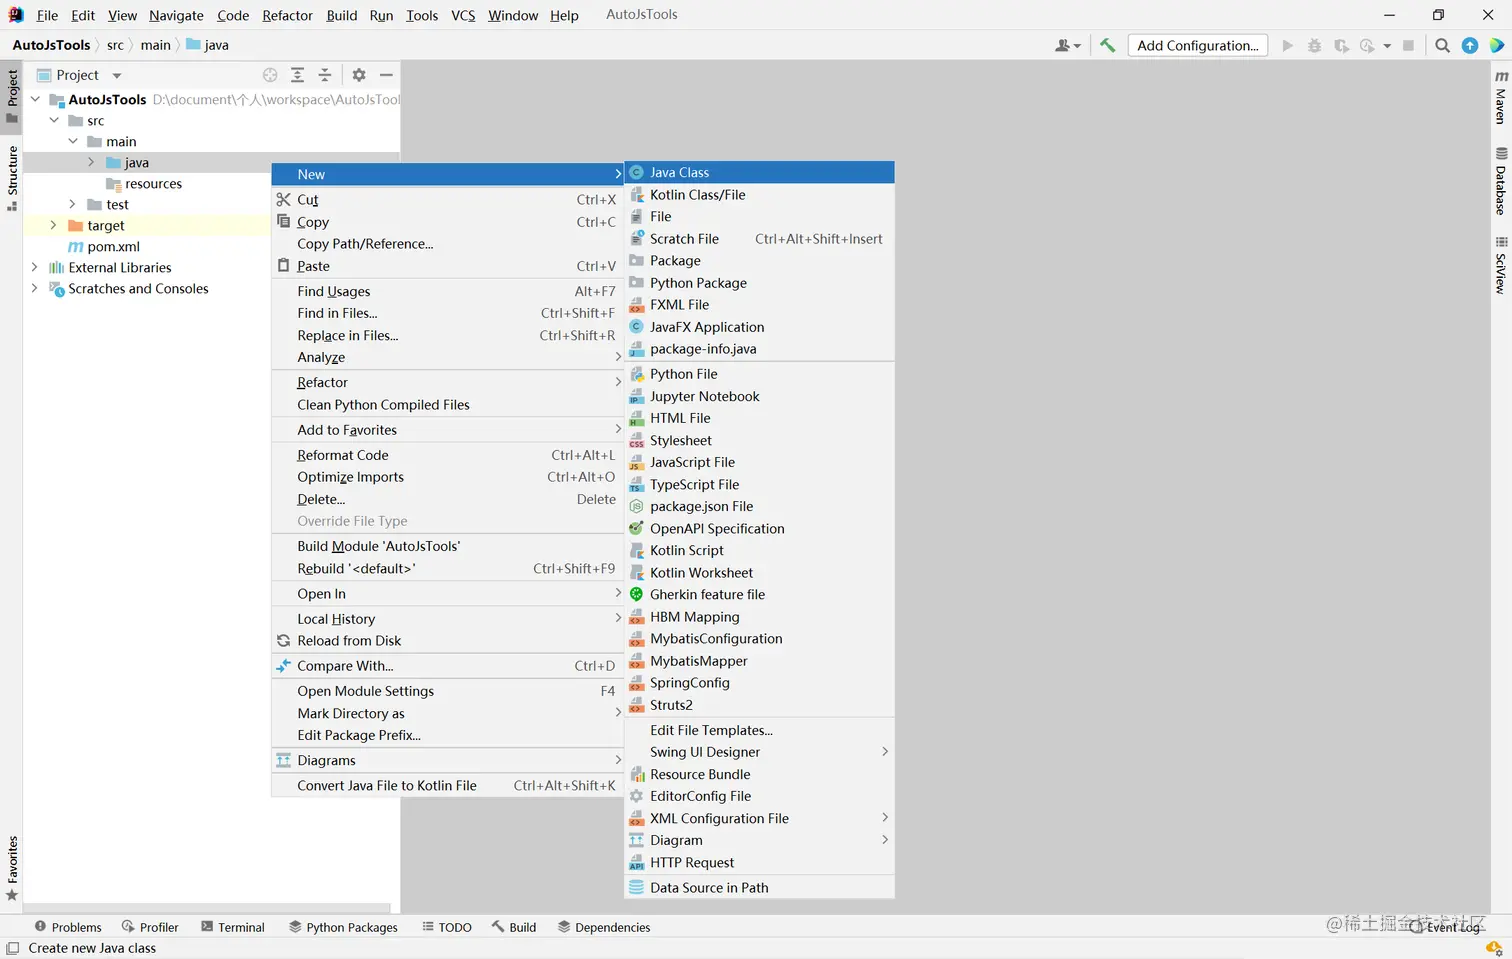This screenshot has width=1512, height=959.
Task: Click the Search Everywhere magnifier icon
Action: pos(1442,45)
